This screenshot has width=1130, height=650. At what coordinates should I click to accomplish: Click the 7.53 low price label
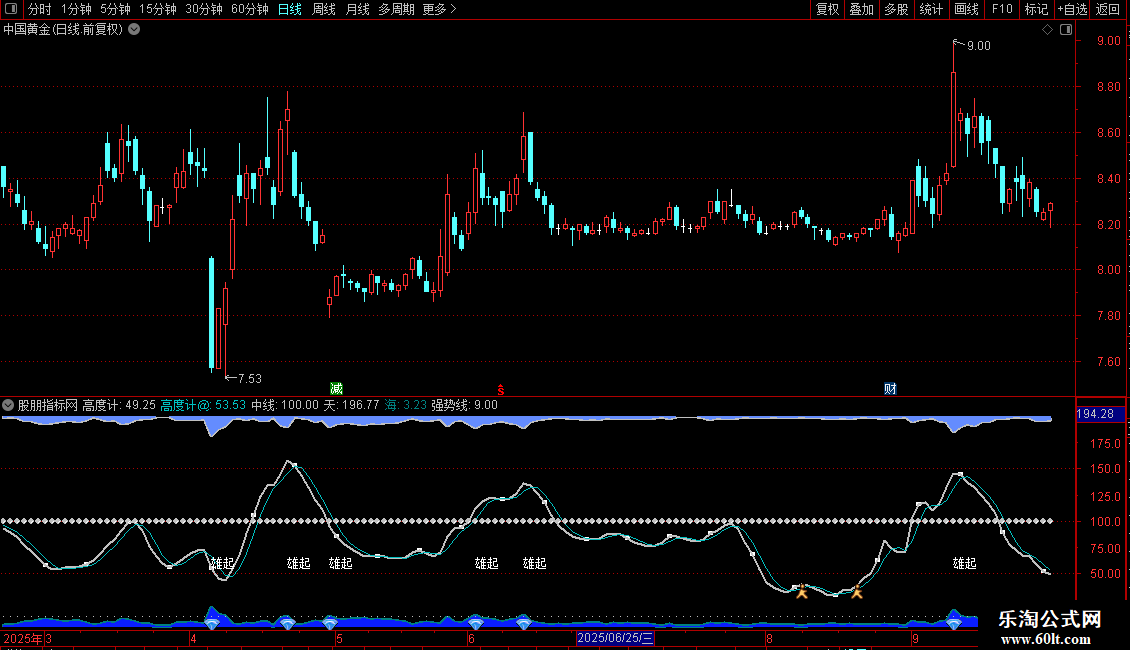pyautogui.click(x=249, y=378)
